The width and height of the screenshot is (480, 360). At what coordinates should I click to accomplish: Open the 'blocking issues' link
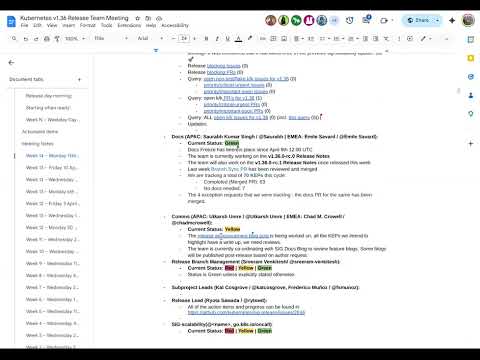(x=223, y=66)
